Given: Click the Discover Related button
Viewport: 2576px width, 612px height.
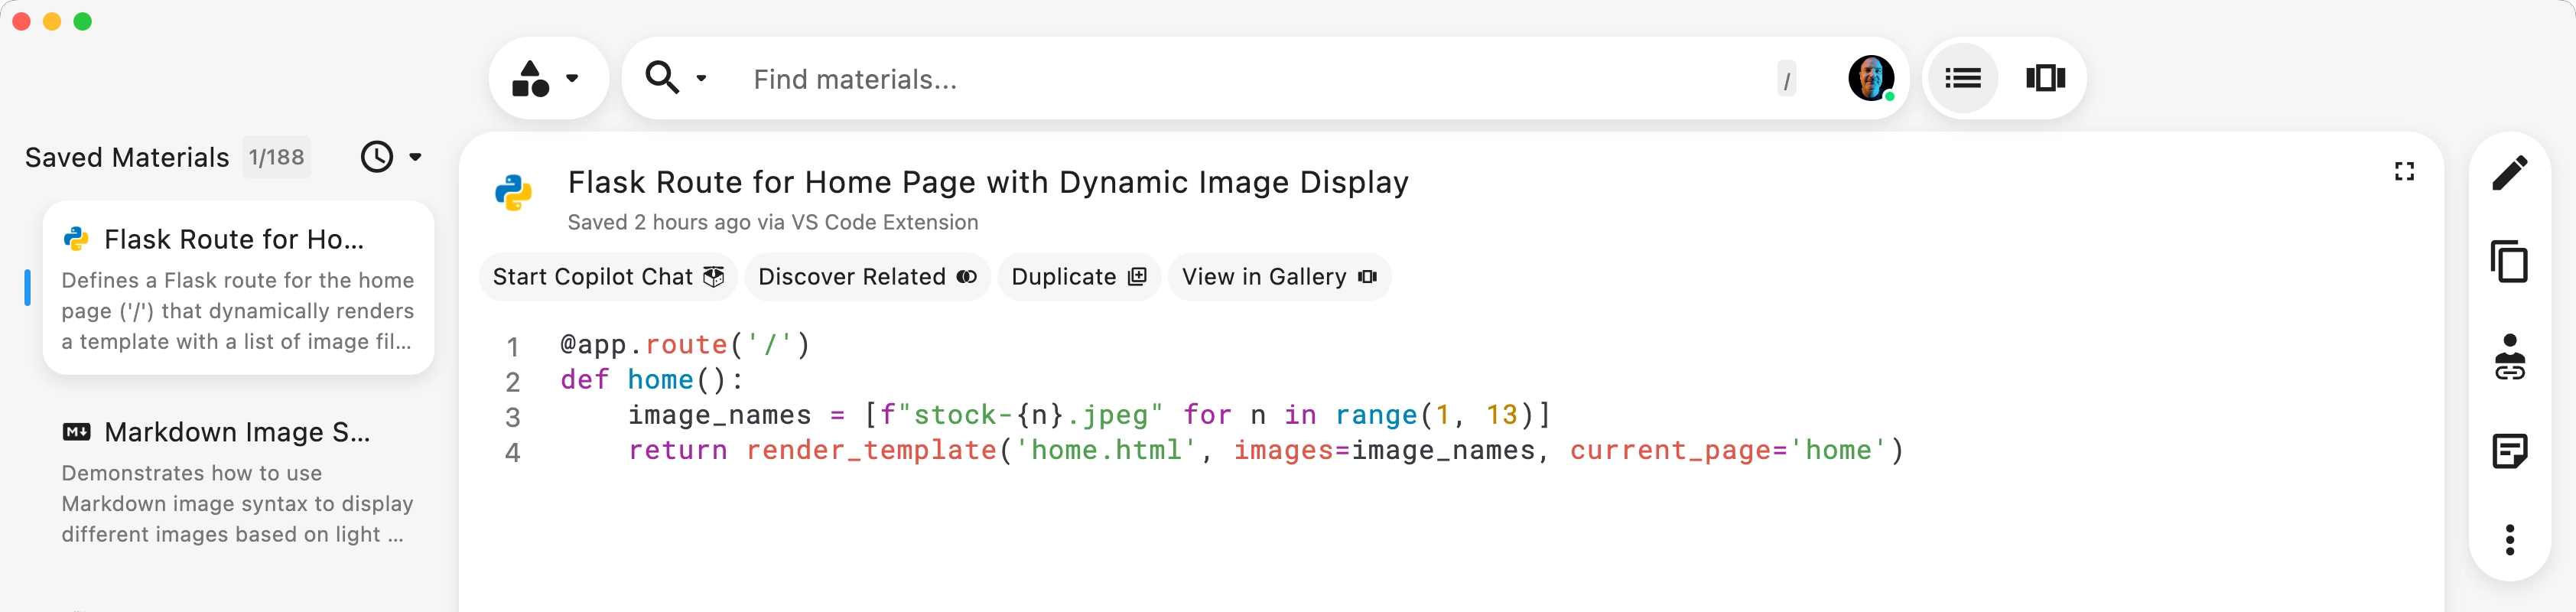Looking at the screenshot, I should 866,277.
